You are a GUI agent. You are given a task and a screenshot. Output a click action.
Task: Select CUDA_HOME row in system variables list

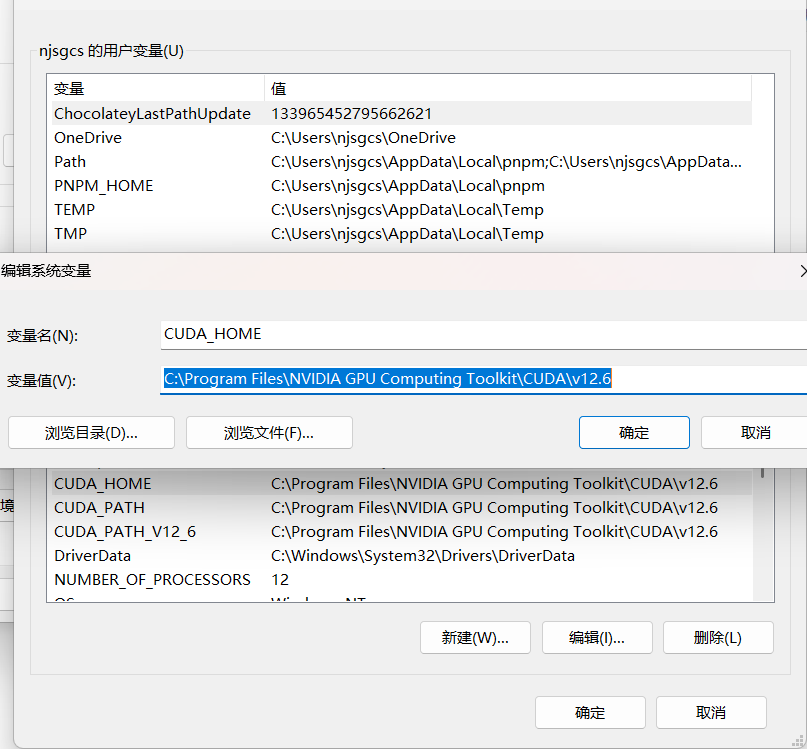point(401,484)
